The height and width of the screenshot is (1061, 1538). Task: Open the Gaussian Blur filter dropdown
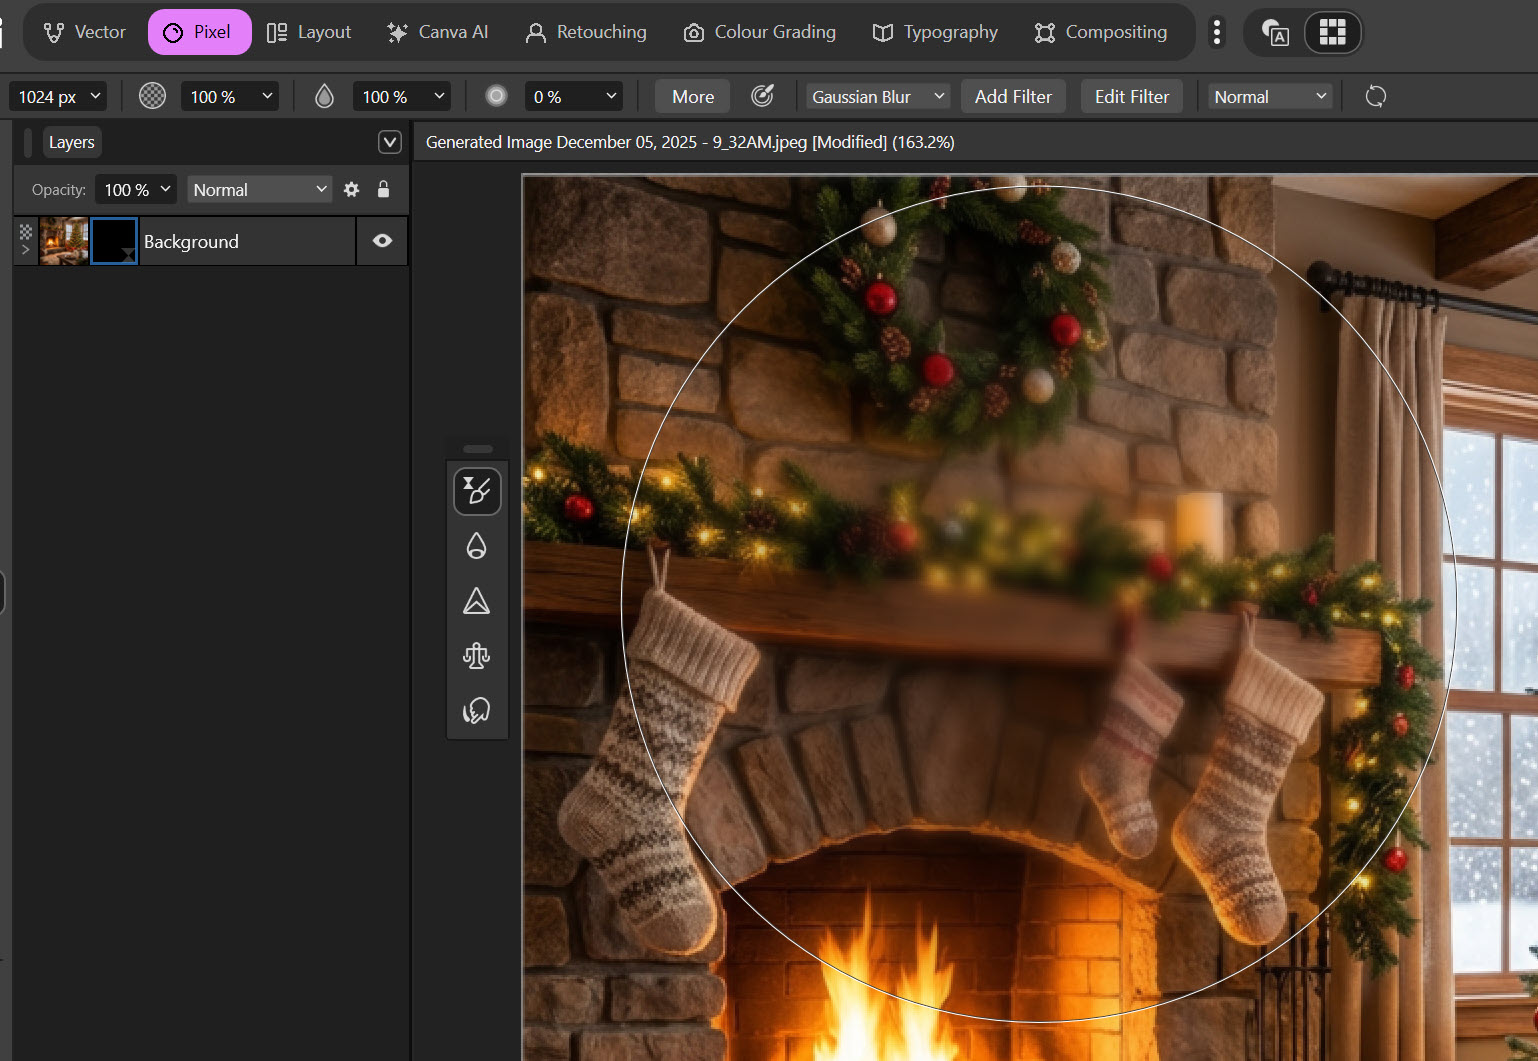(878, 97)
